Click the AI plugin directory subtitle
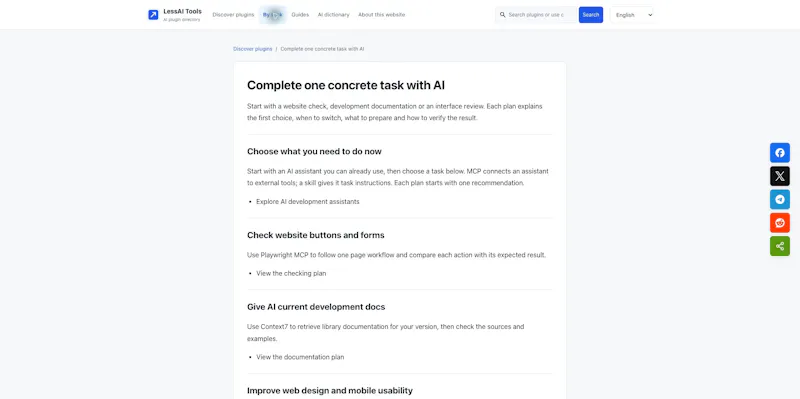Image resolution: width=800 pixels, height=399 pixels. [x=182, y=19]
